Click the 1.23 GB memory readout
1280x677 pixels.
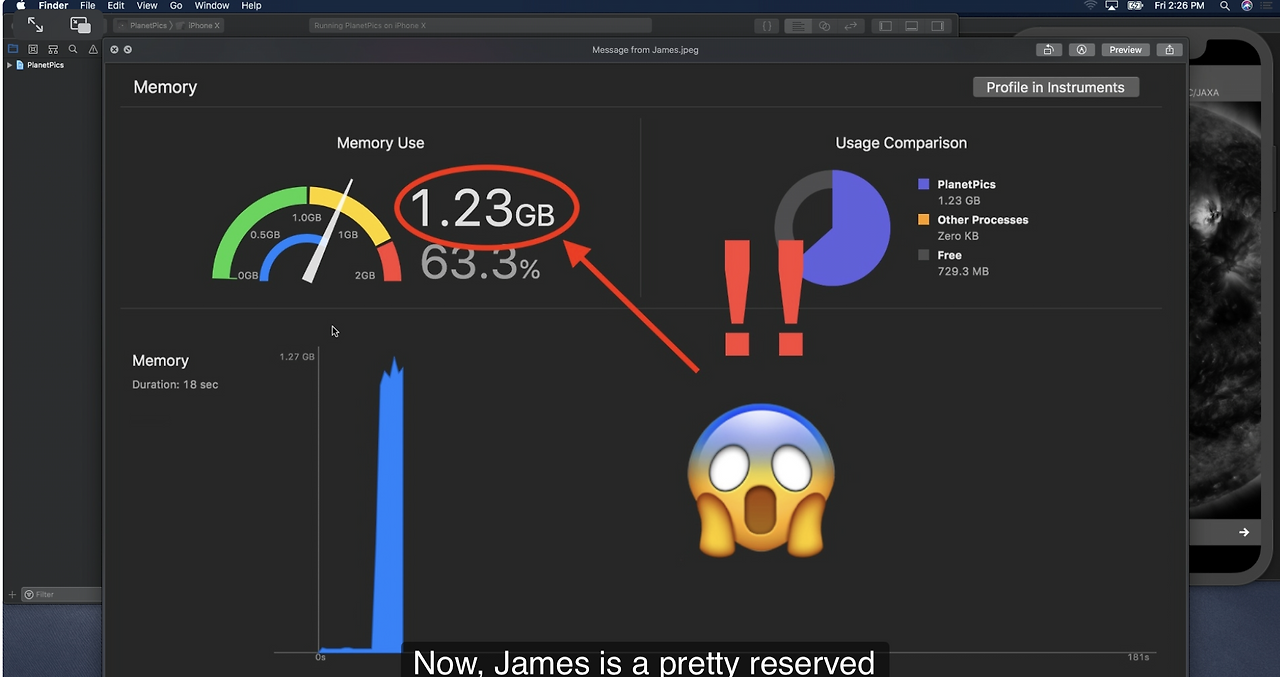[482, 209]
